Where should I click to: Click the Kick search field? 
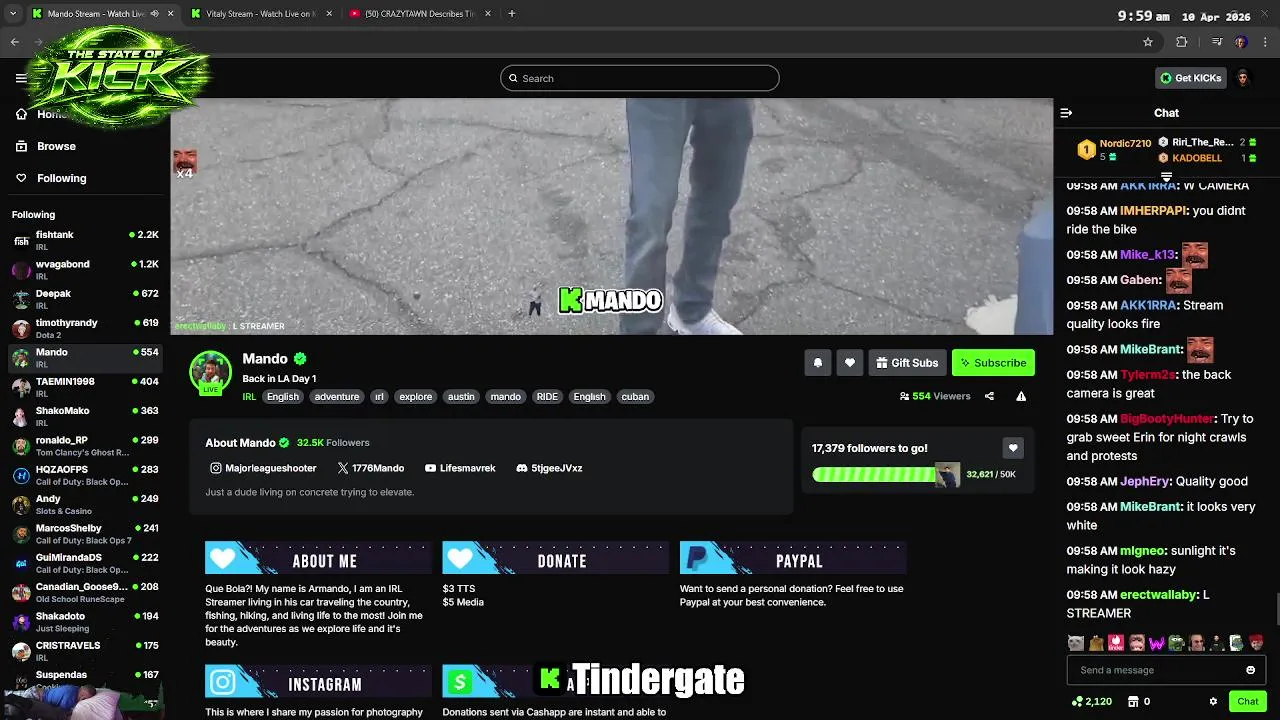(640, 78)
